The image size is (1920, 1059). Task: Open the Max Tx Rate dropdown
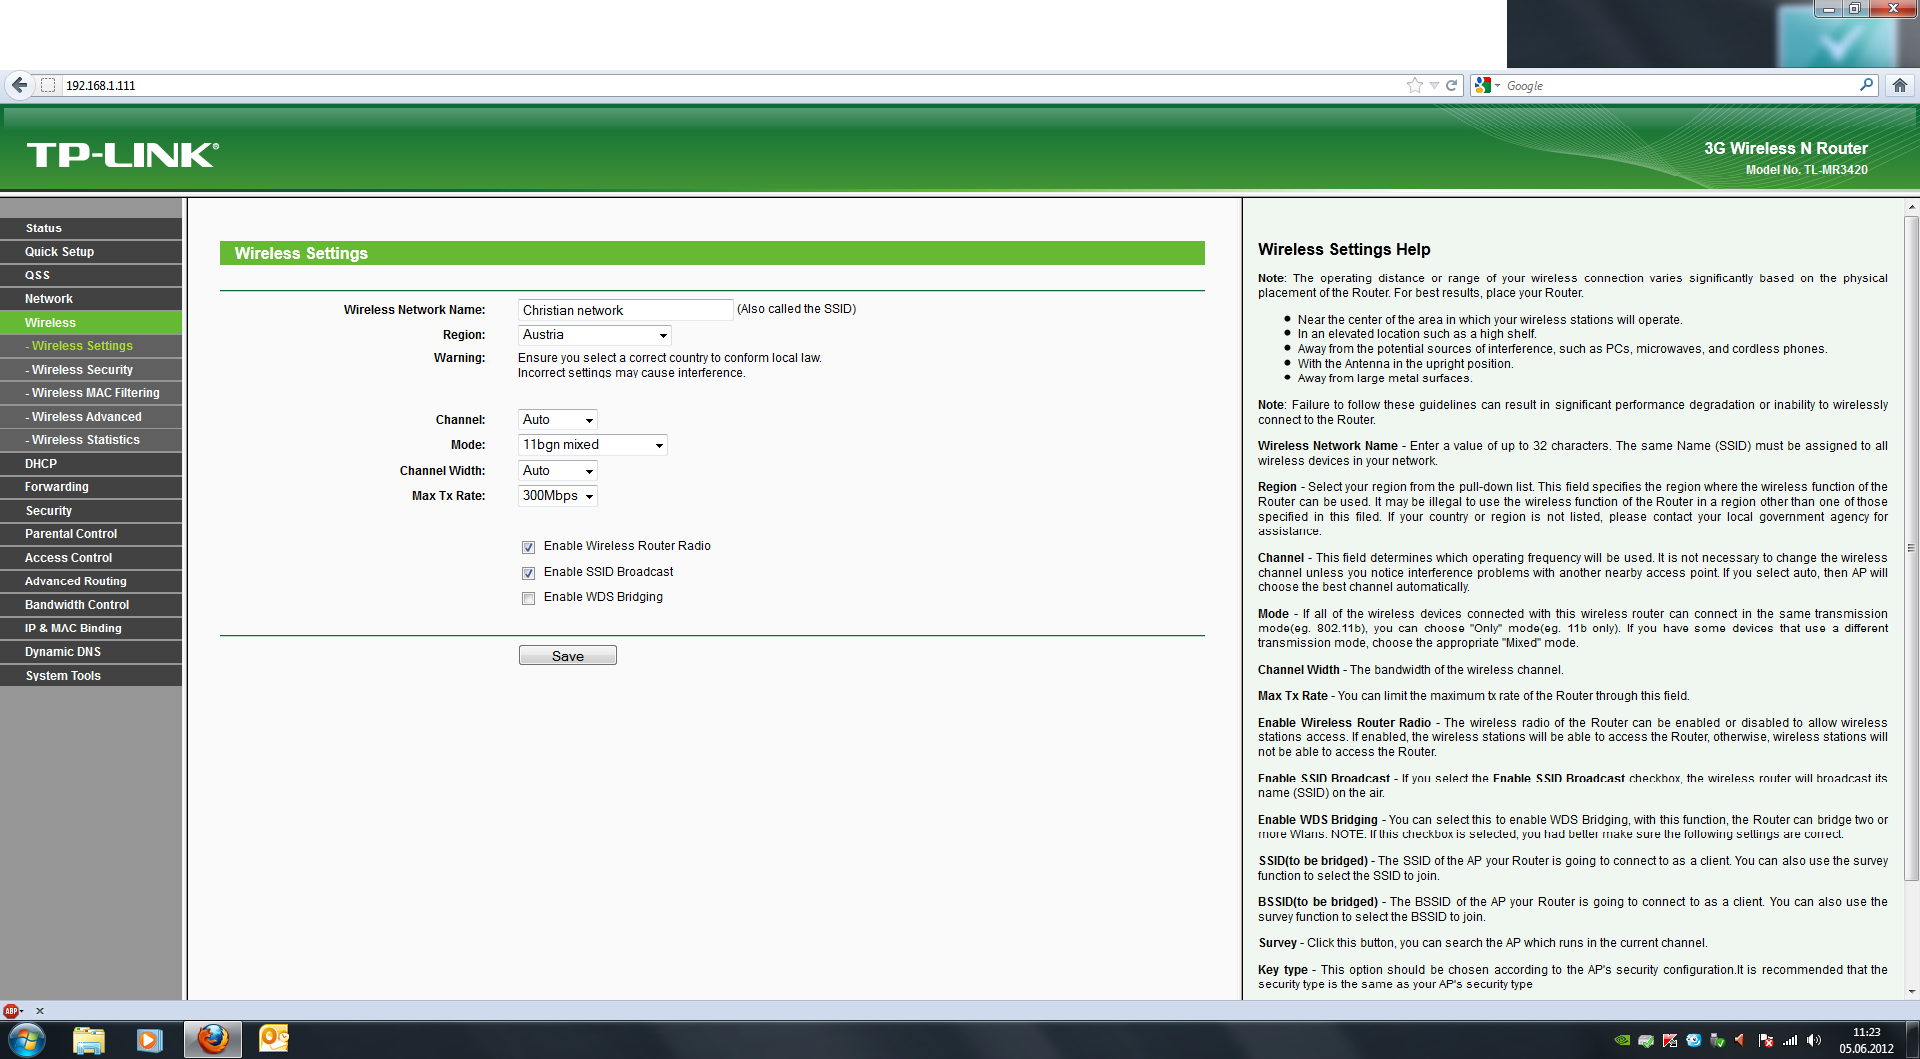tap(557, 496)
